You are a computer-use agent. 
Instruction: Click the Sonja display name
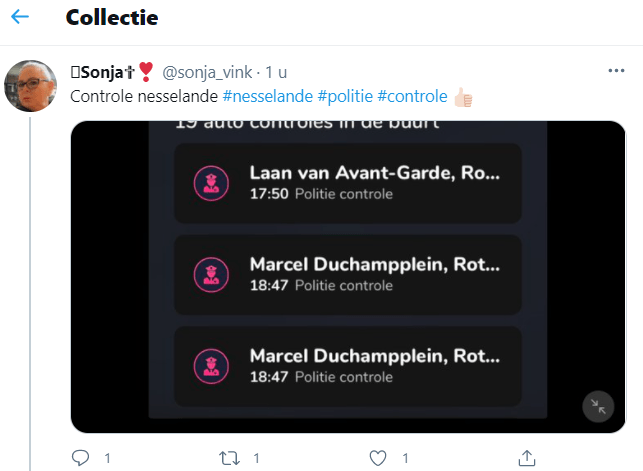[x=103, y=72]
